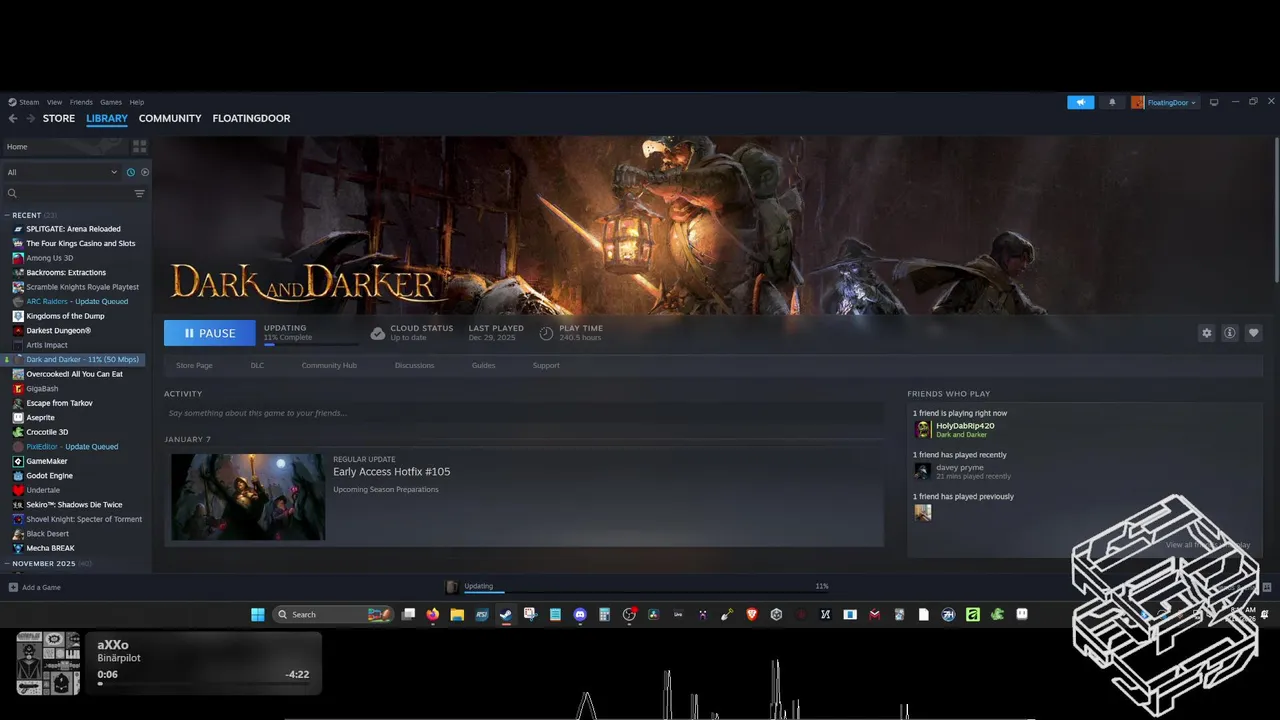Open the Community Hub link

click(329, 365)
